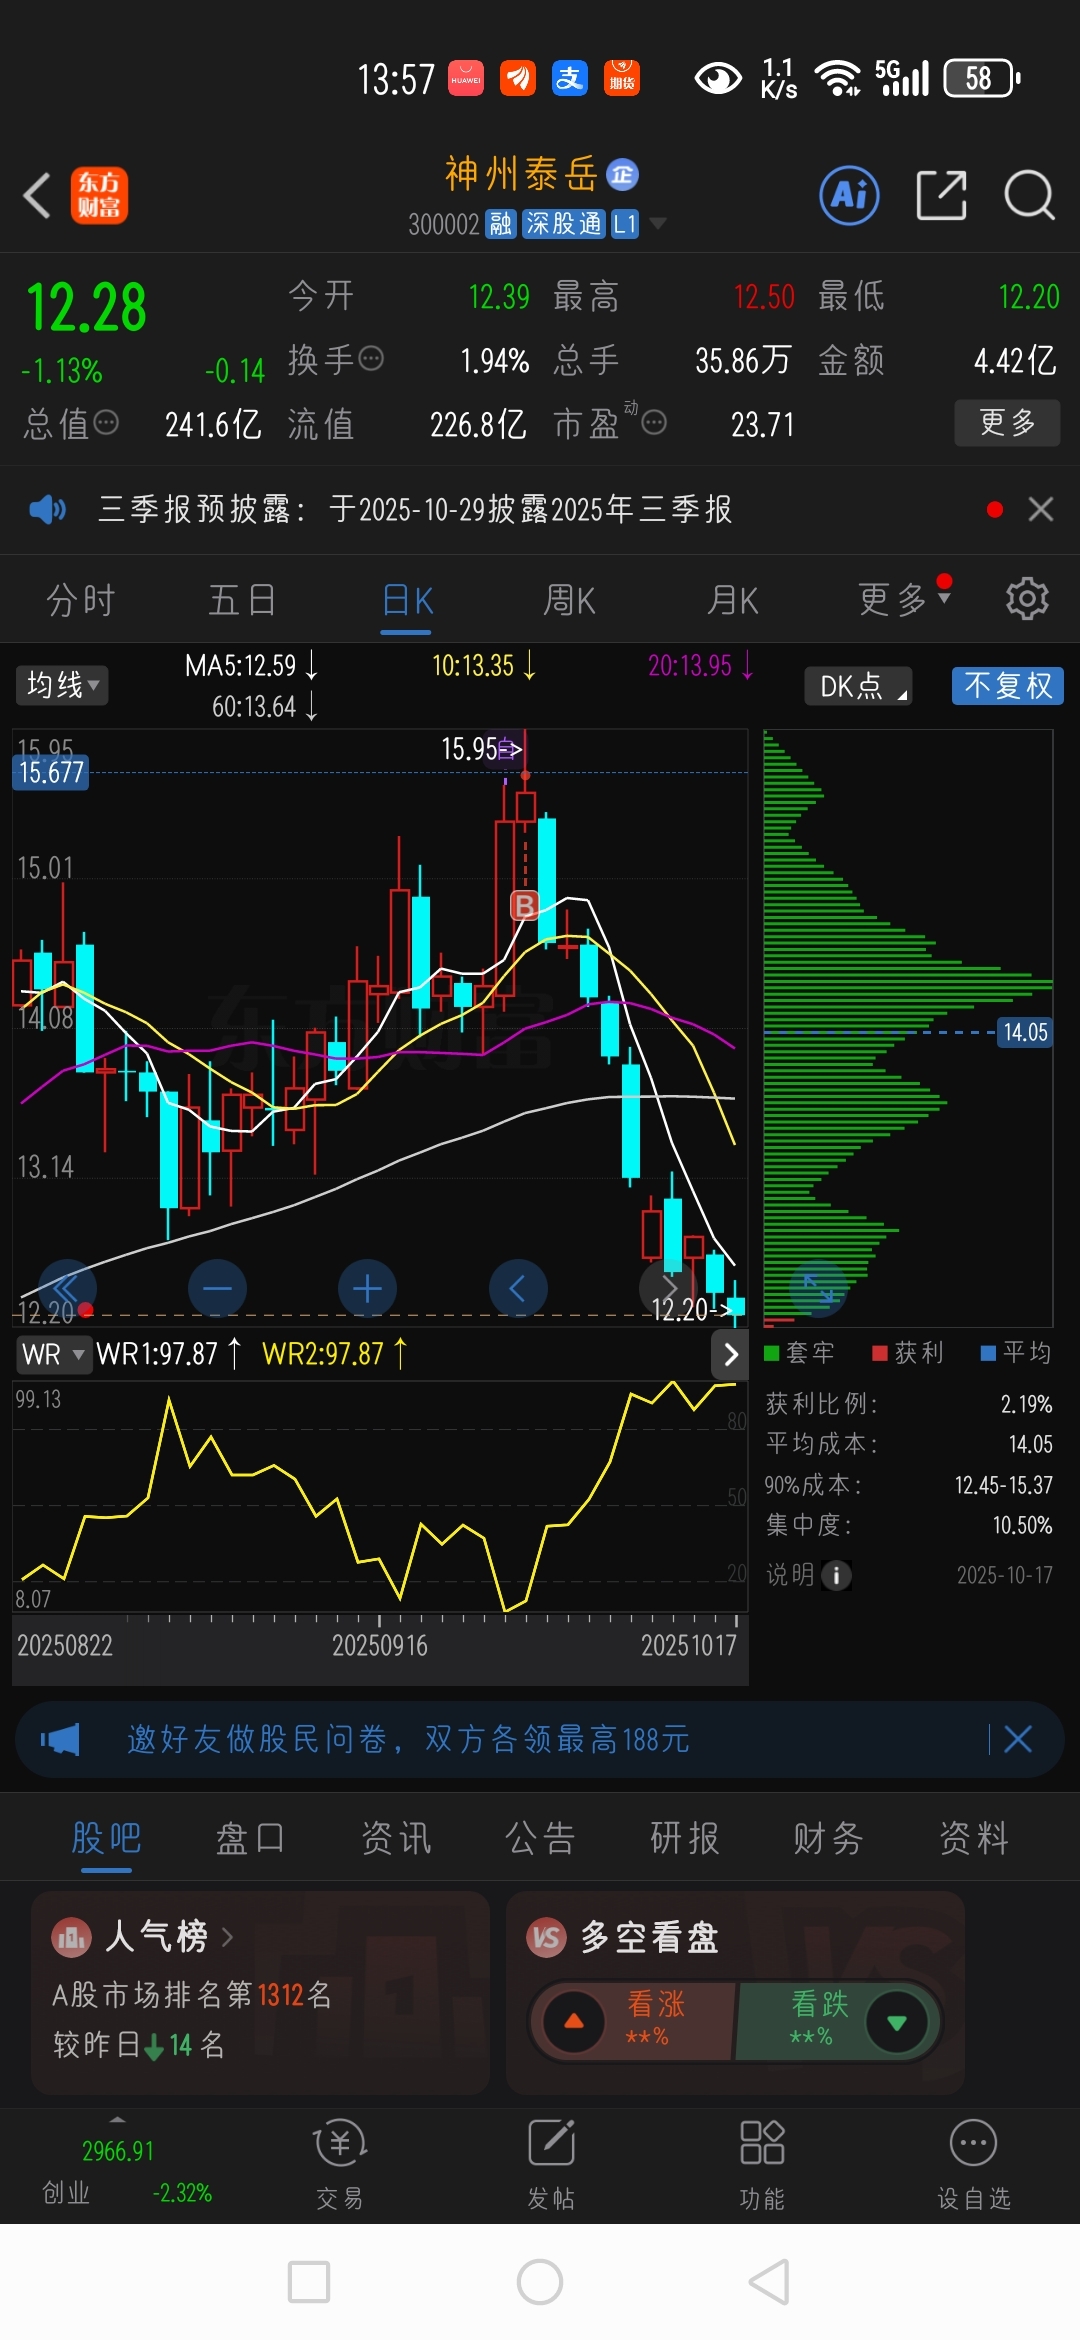Open 发帖 compose post

coord(551,2166)
